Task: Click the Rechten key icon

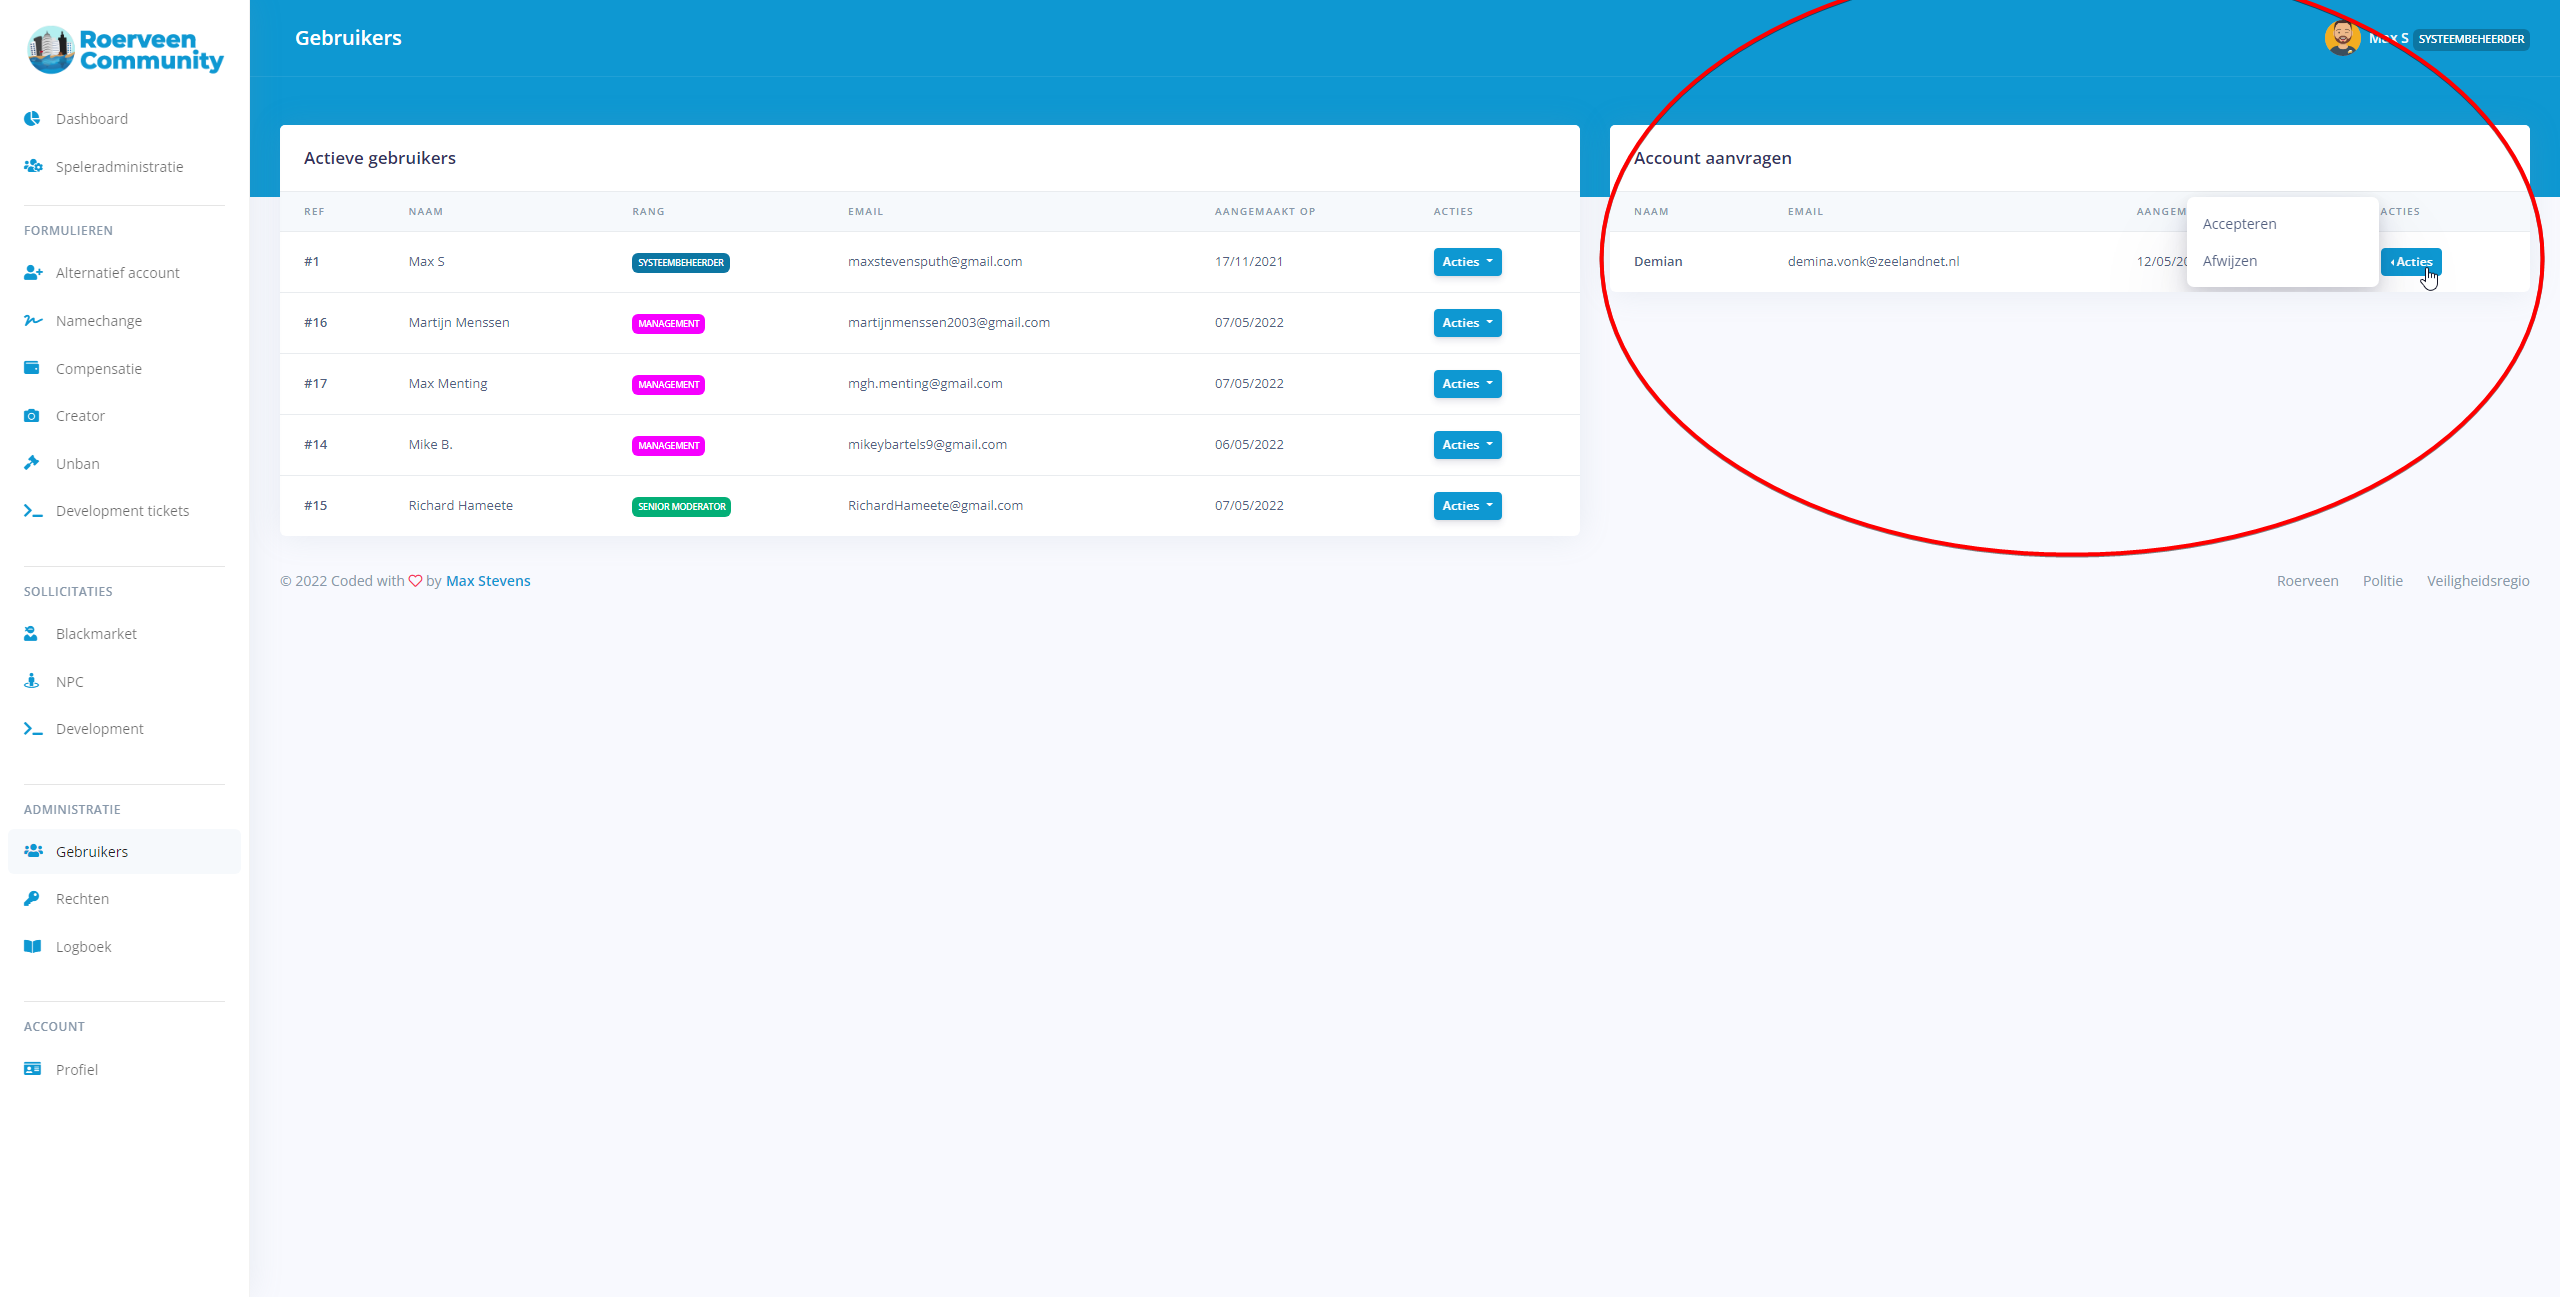Action: pyautogui.click(x=32, y=898)
